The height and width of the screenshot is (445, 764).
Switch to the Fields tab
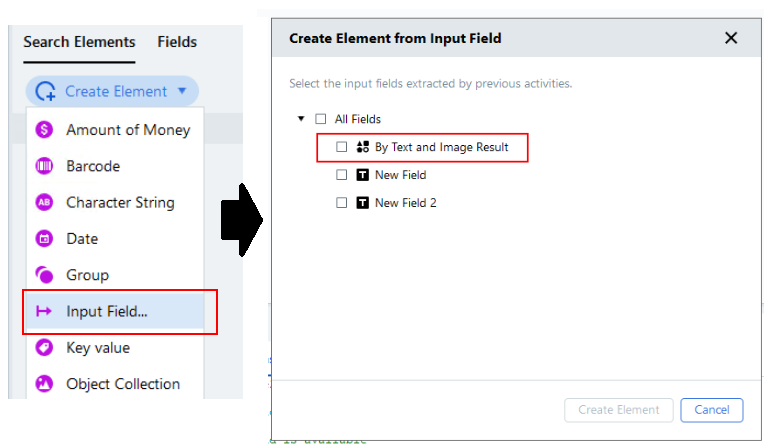(x=177, y=42)
